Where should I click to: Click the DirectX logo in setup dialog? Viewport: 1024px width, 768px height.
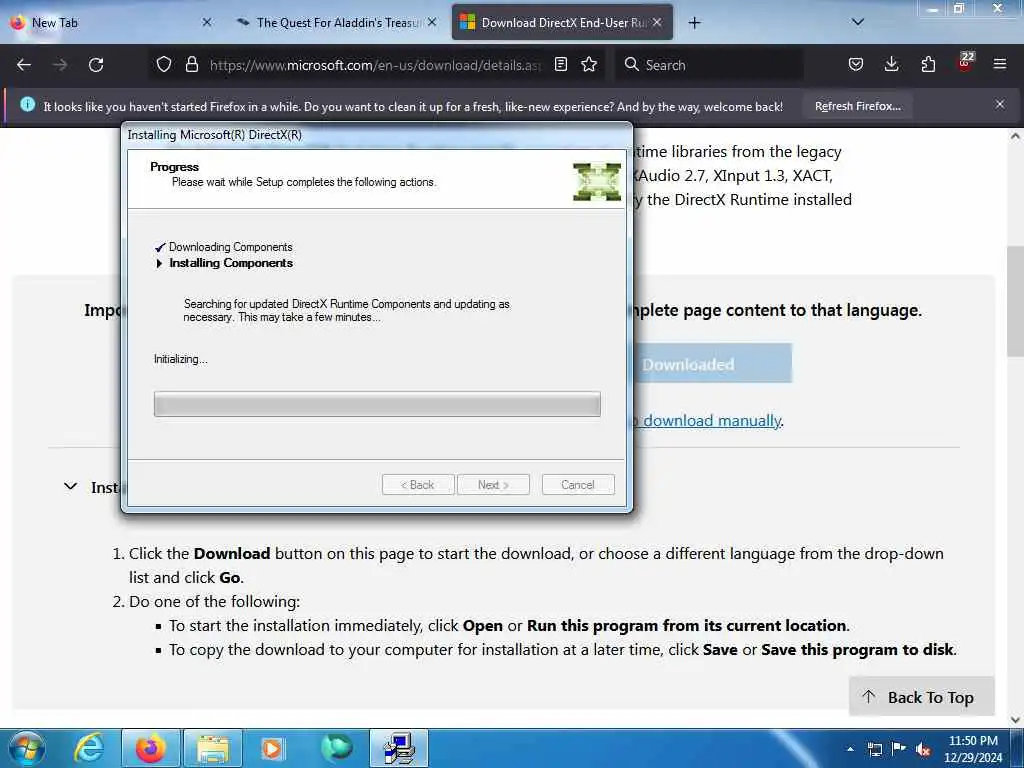point(597,182)
